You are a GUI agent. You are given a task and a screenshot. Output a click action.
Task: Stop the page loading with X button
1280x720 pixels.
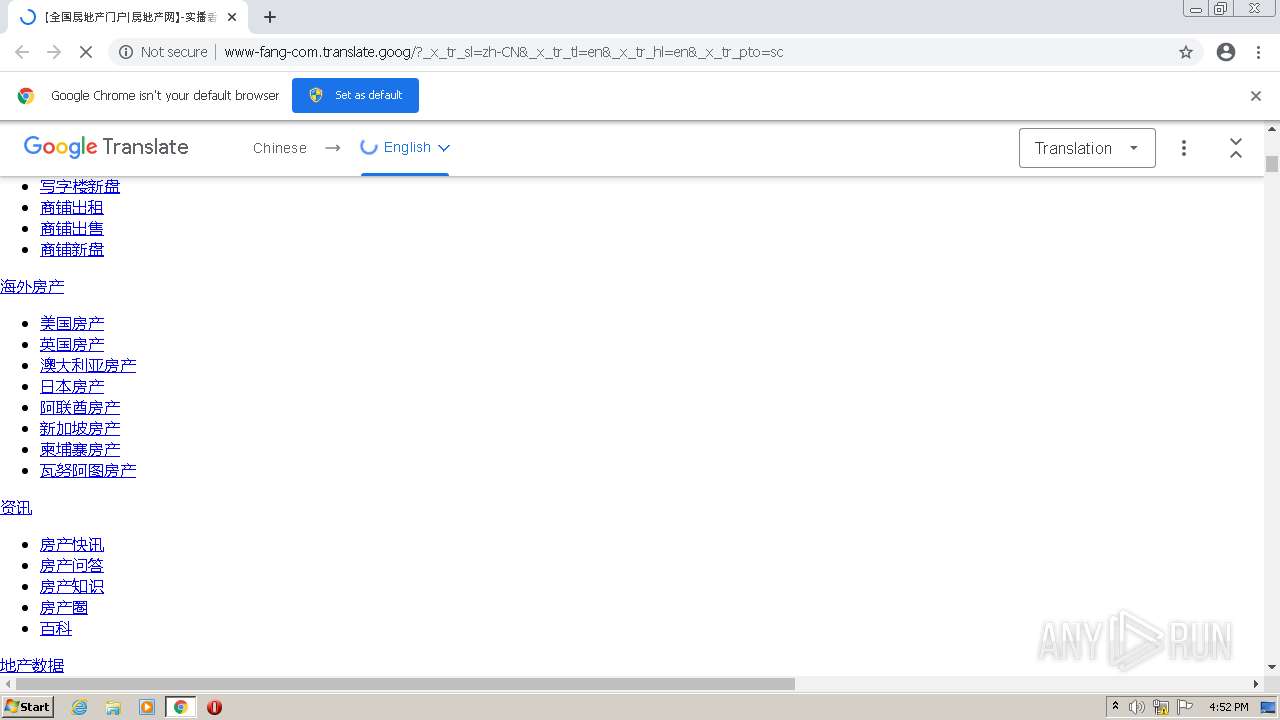[x=86, y=52]
